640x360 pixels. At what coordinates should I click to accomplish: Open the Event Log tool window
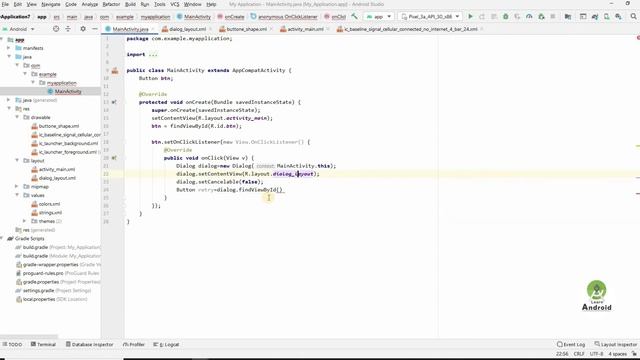point(571,344)
